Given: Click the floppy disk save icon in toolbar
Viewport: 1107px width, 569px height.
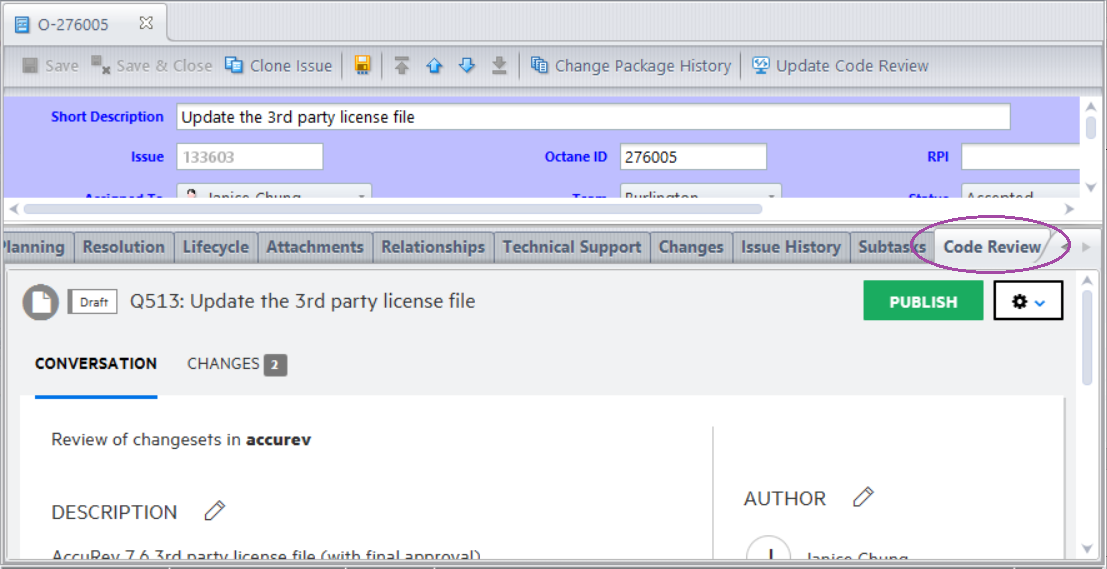Looking at the screenshot, I should point(362,66).
